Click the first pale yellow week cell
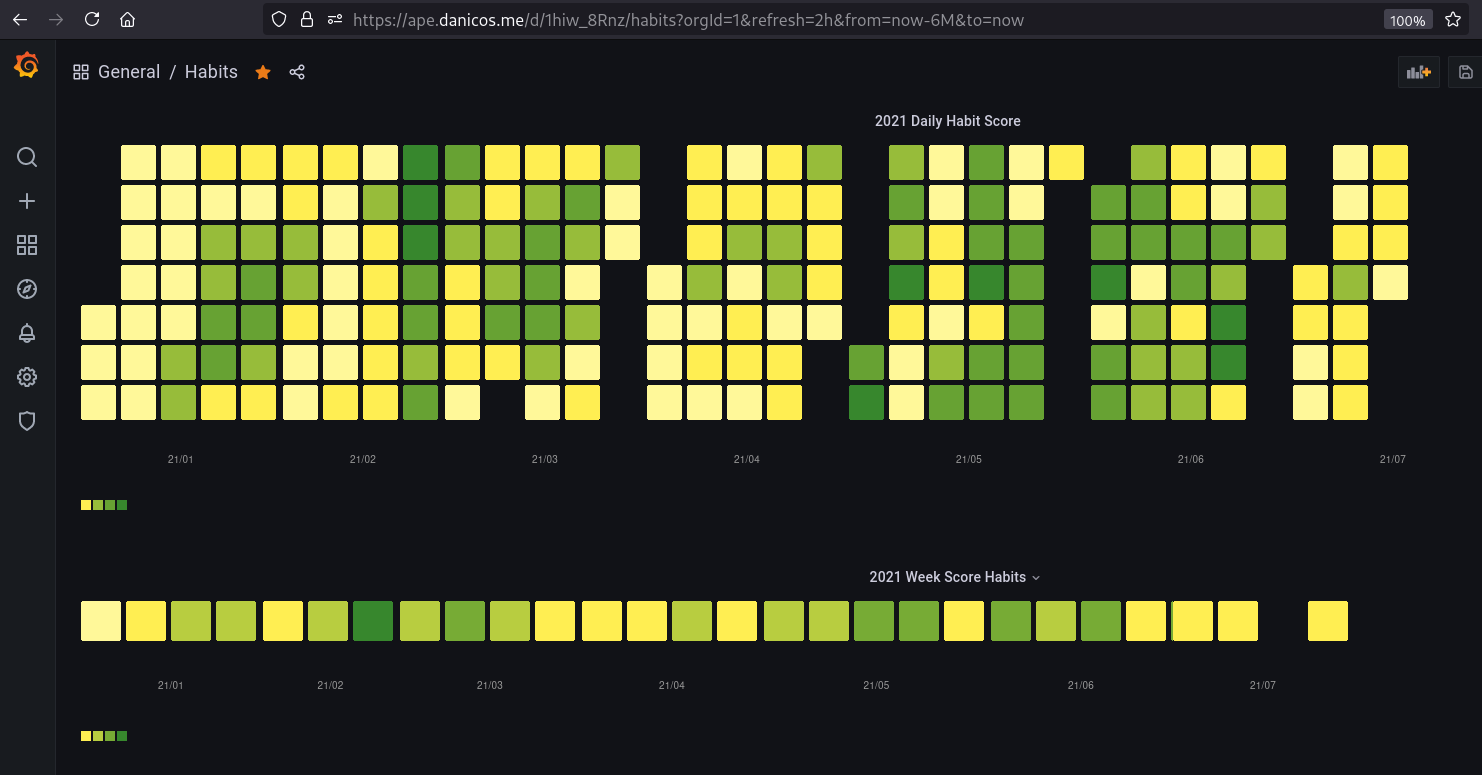 point(101,621)
